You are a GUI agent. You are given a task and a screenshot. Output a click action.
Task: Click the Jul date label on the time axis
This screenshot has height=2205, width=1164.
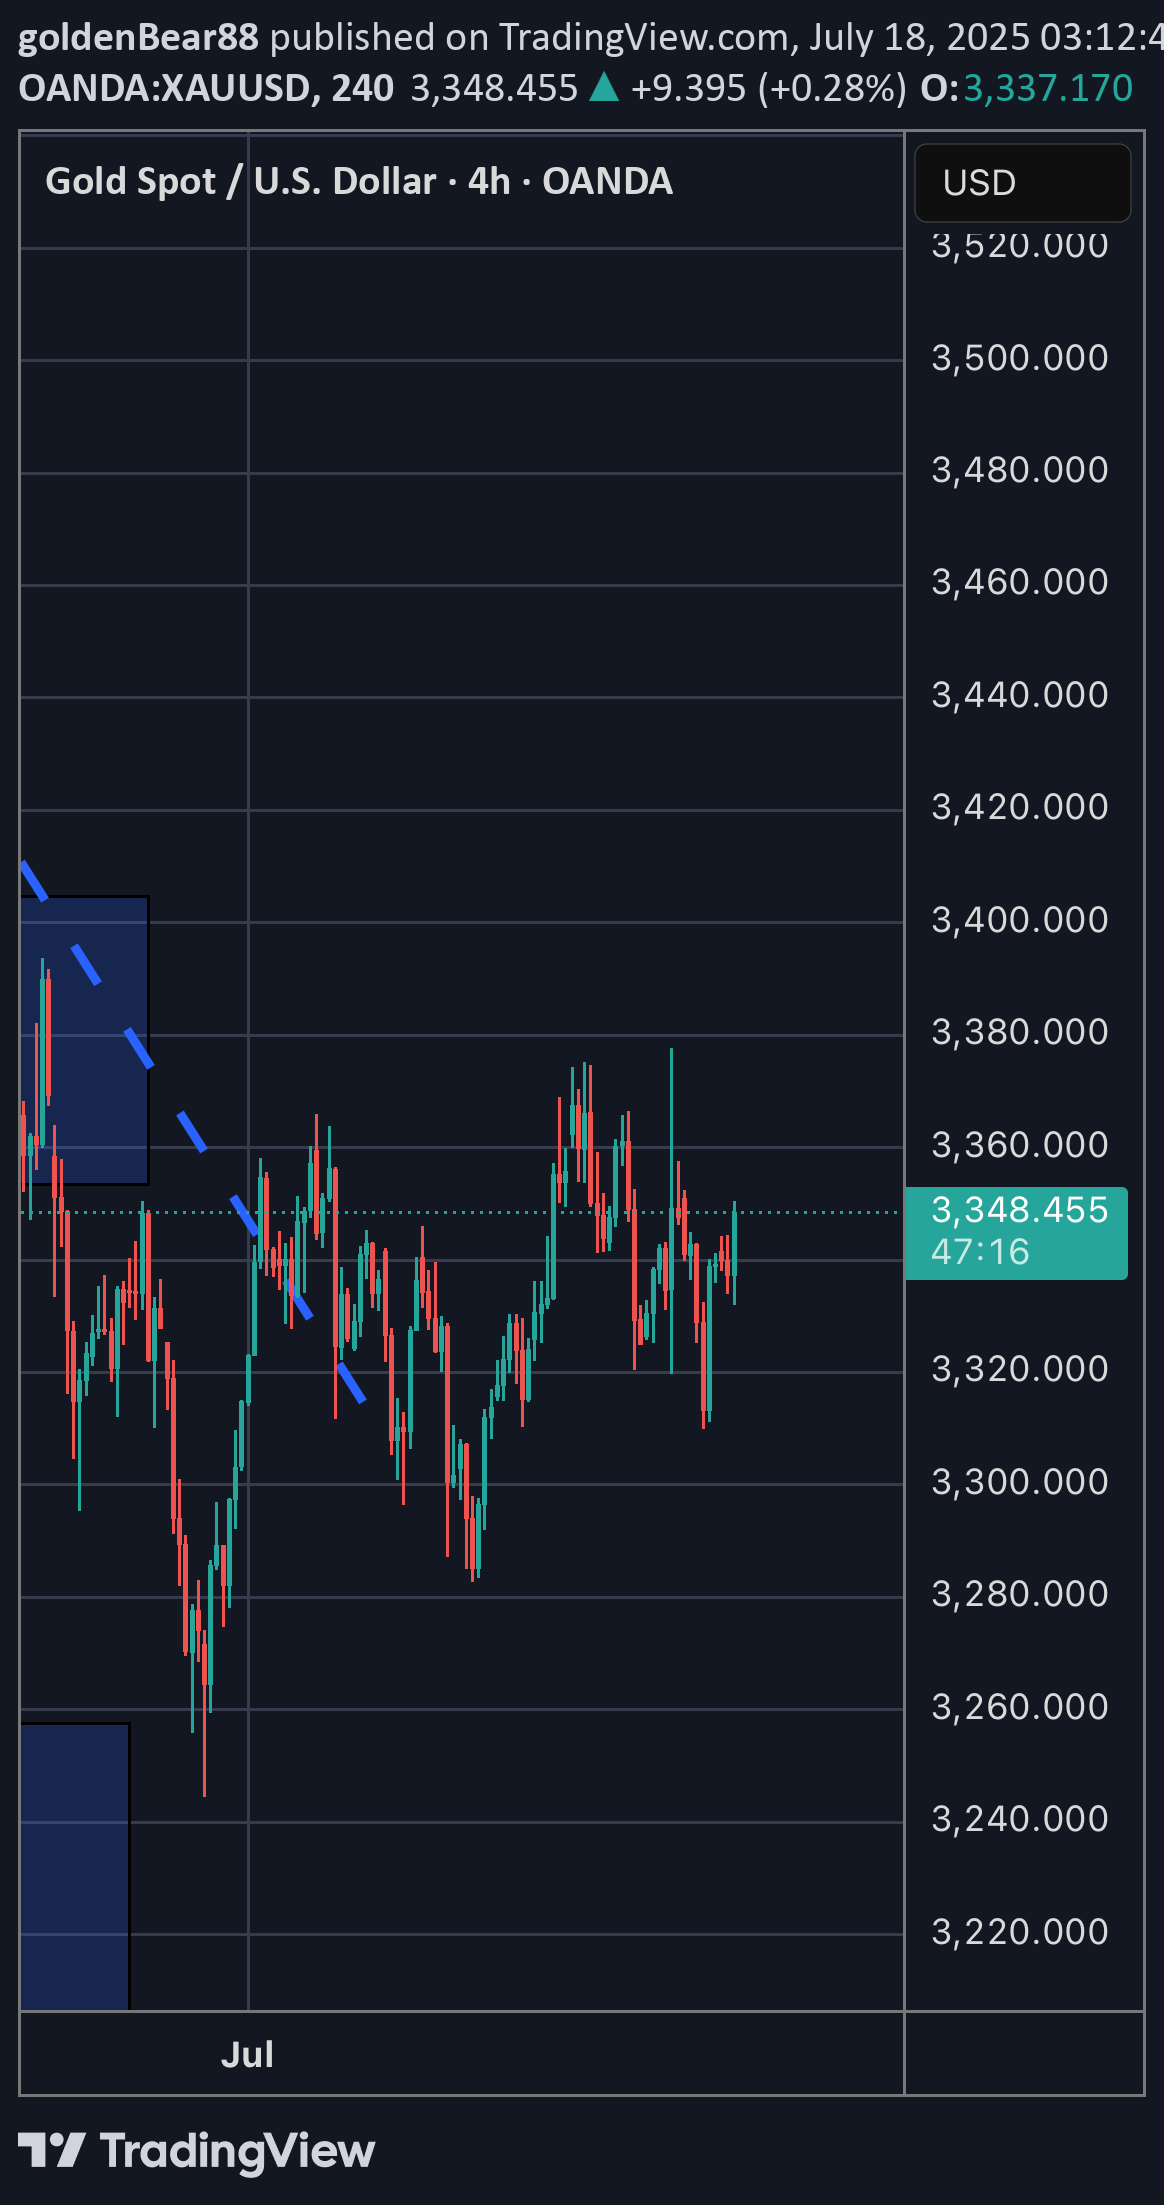point(247,2054)
